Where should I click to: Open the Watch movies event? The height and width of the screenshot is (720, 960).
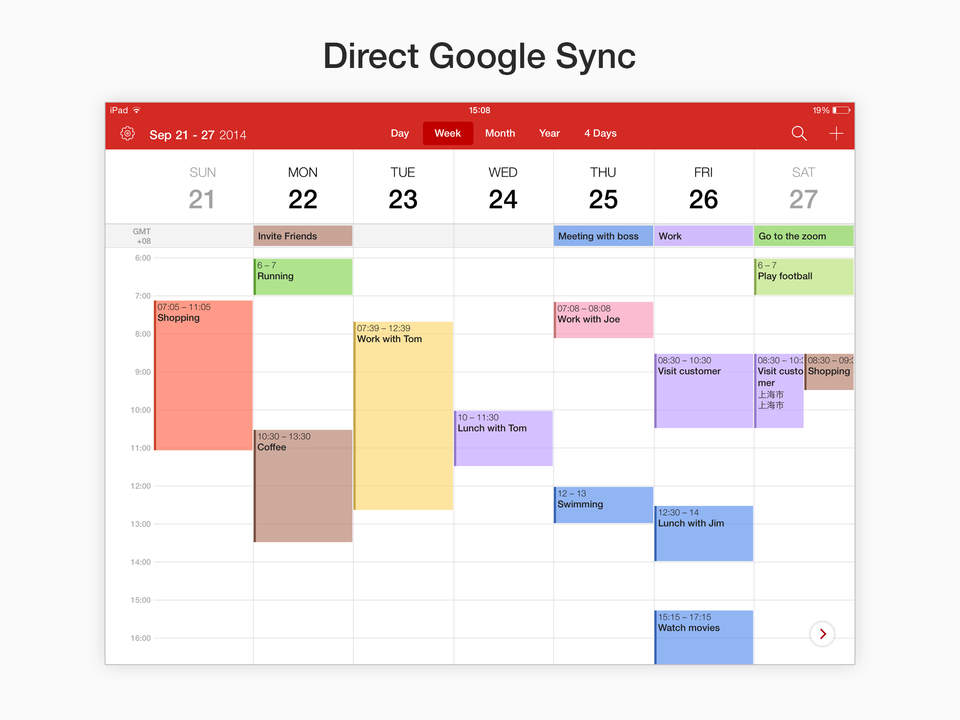click(704, 637)
